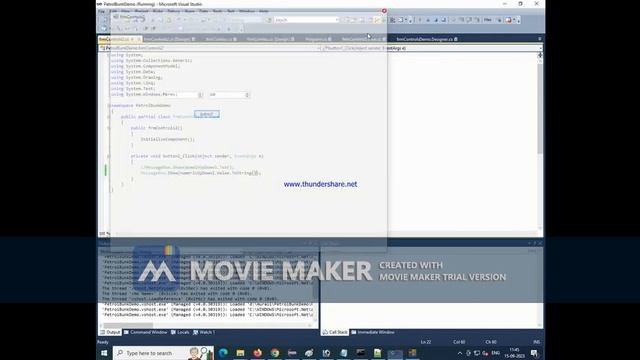Viewport: 640px width, 360px height.
Task: Switch to the Watch 1 tab
Action: pos(204,332)
